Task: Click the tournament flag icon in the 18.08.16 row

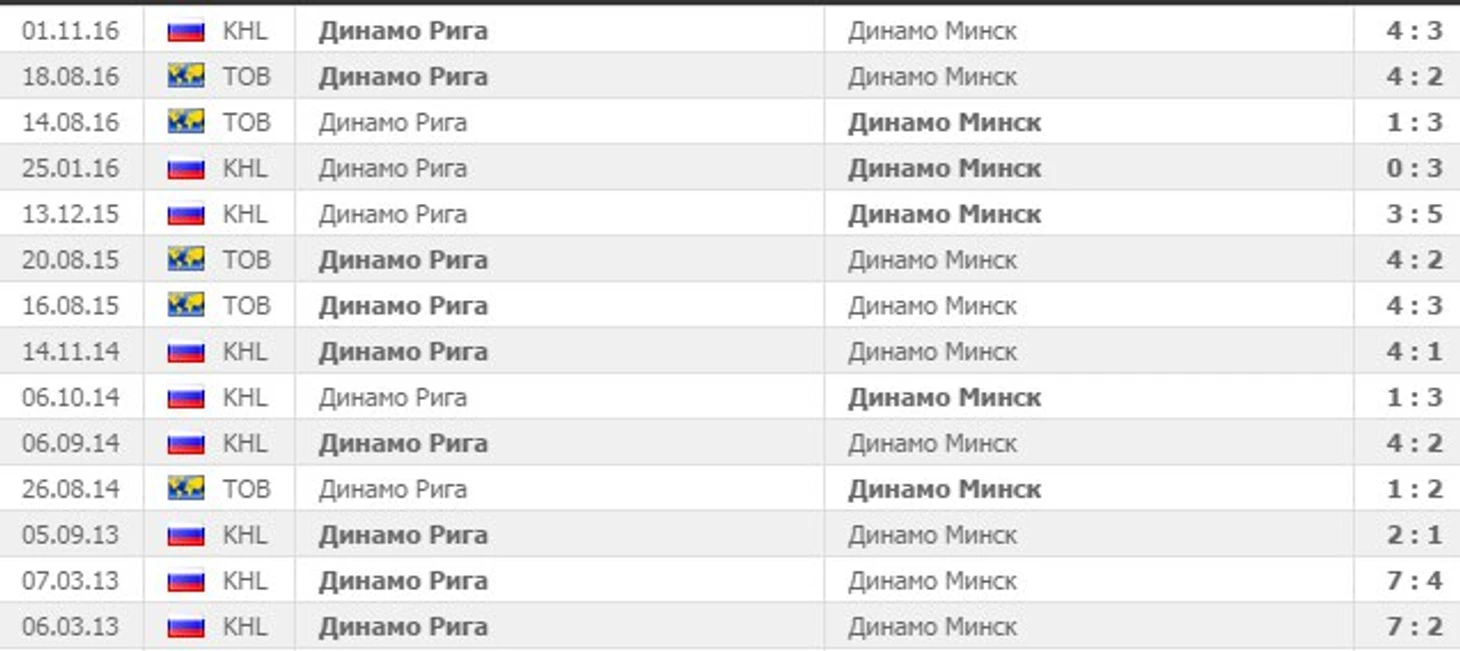Action: pos(186,76)
